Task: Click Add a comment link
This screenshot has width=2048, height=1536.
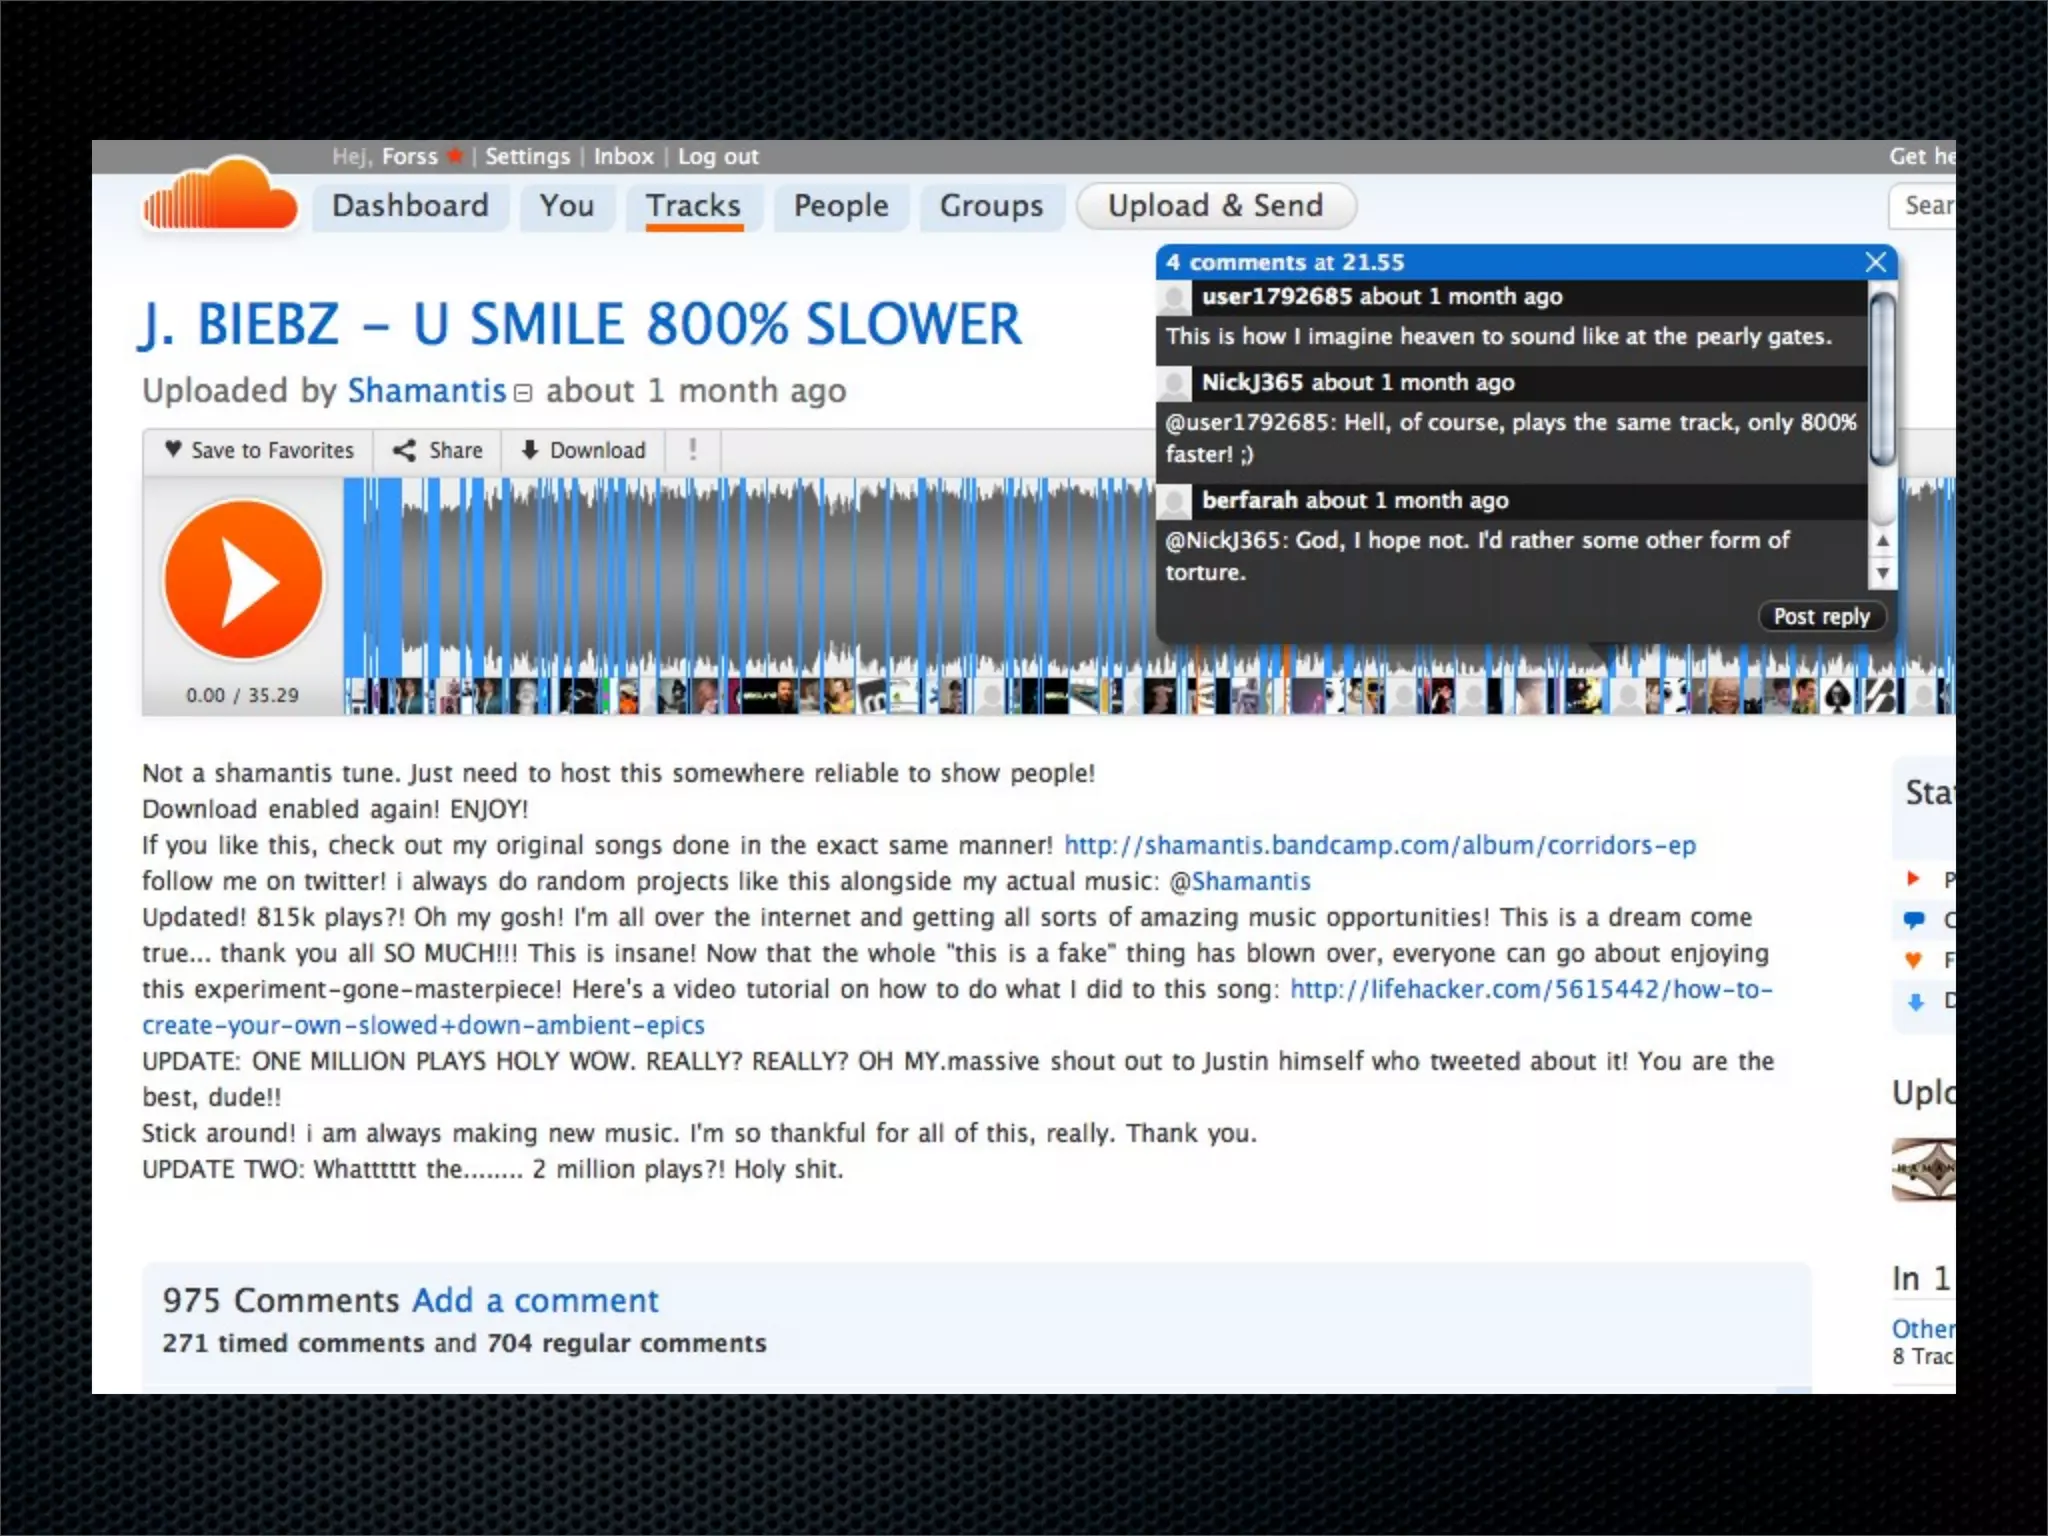Action: [x=535, y=1300]
